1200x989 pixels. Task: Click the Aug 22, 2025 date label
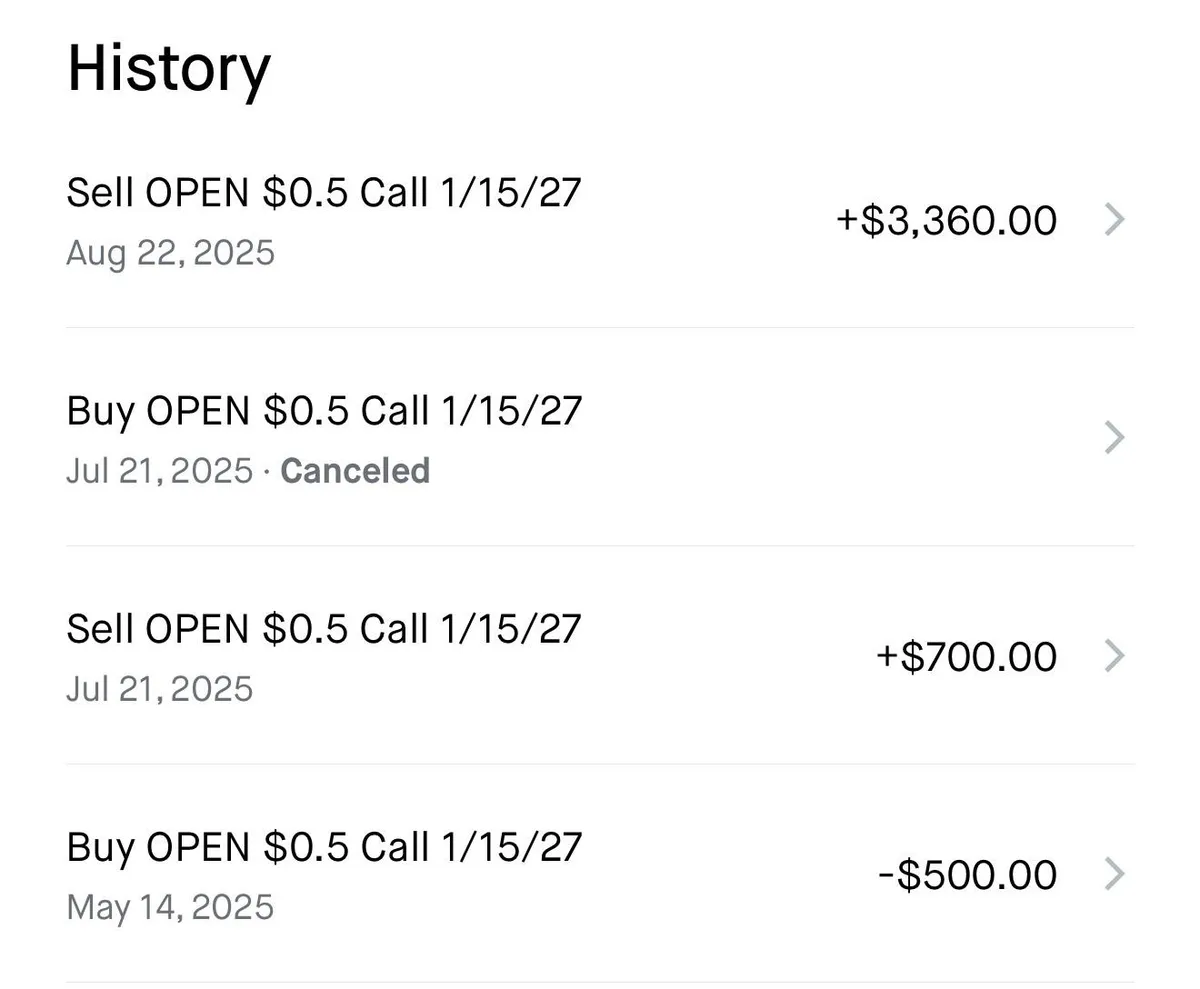(168, 252)
